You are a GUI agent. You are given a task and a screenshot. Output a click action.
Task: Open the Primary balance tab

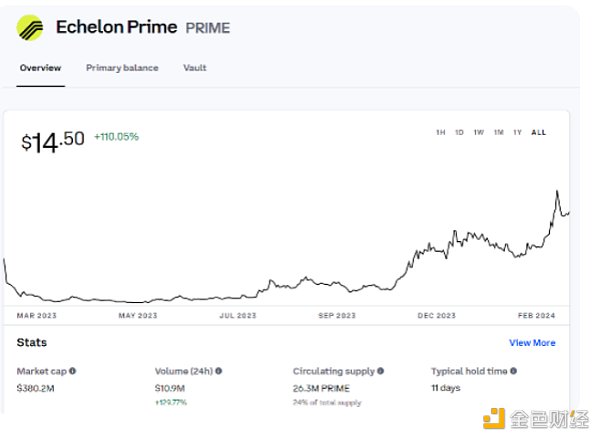(120, 68)
